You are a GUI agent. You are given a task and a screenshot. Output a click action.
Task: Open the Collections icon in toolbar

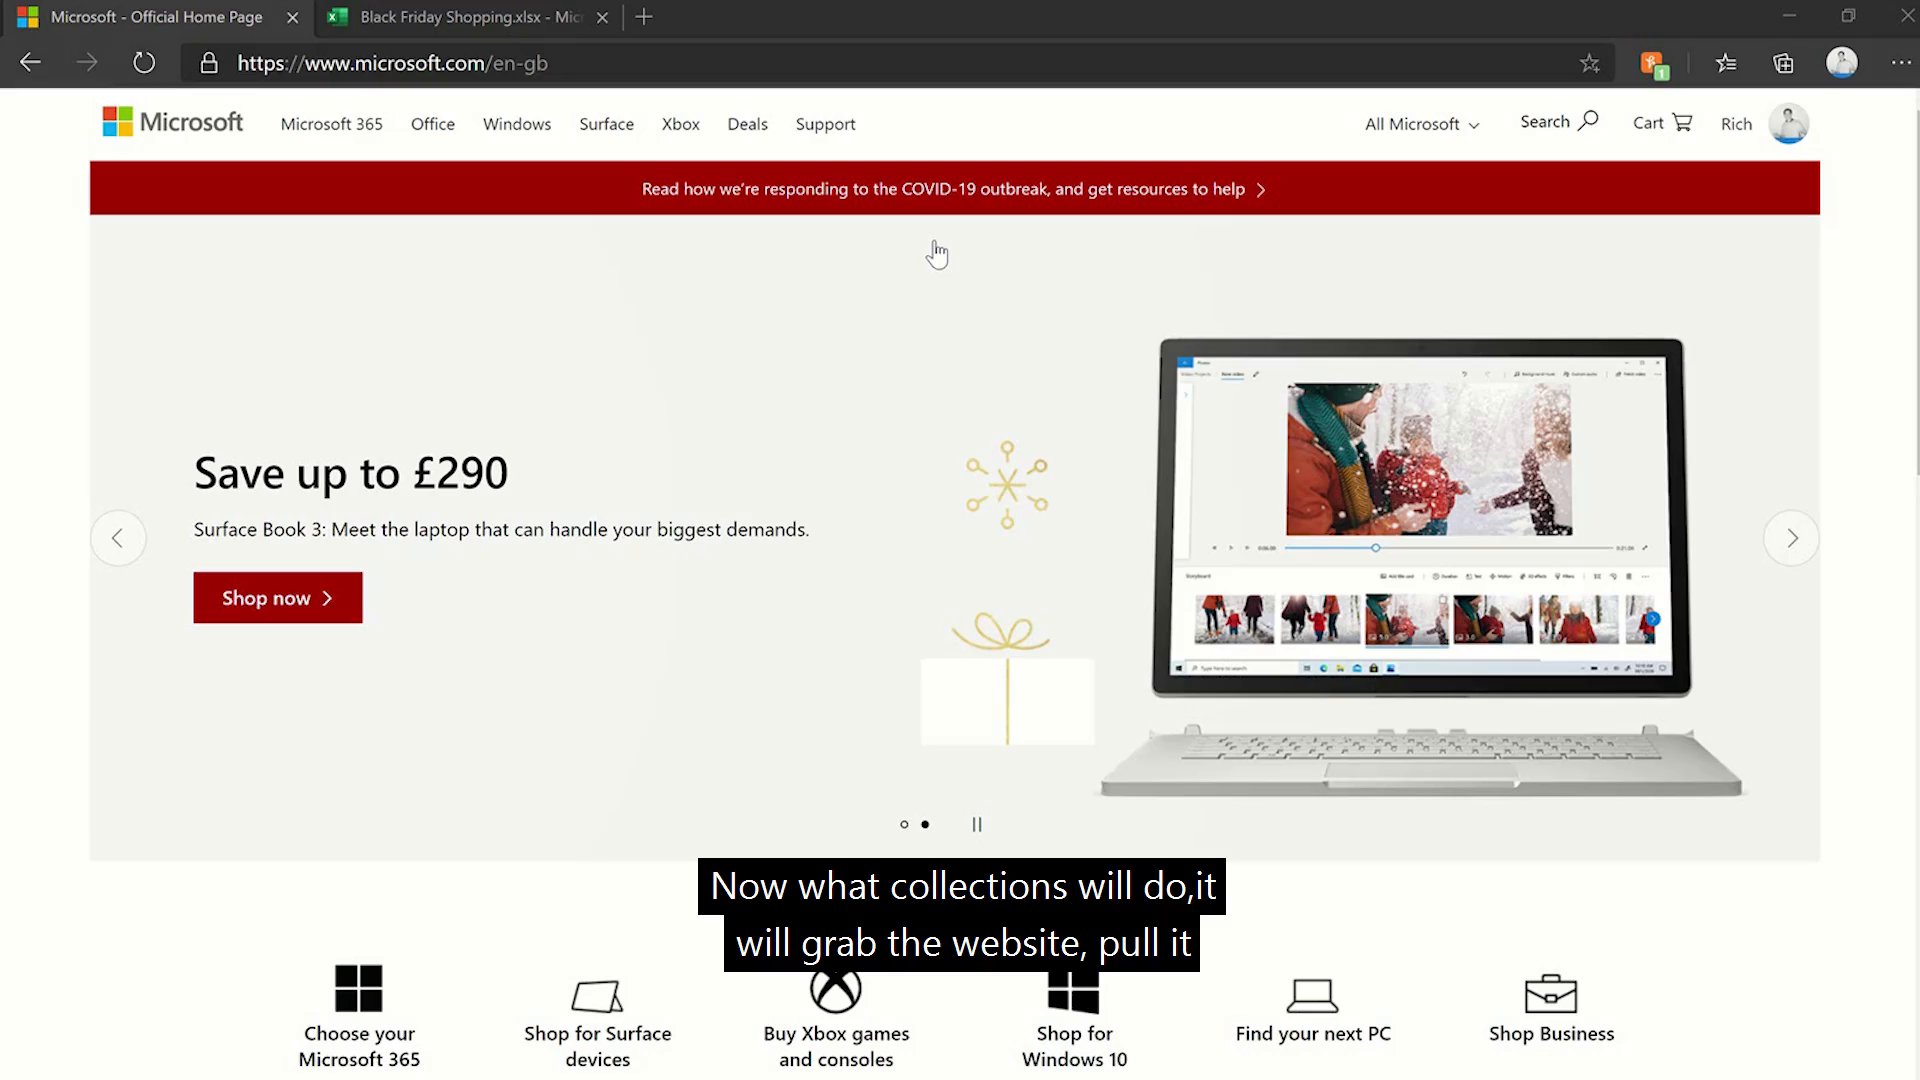[x=1783, y=63]
